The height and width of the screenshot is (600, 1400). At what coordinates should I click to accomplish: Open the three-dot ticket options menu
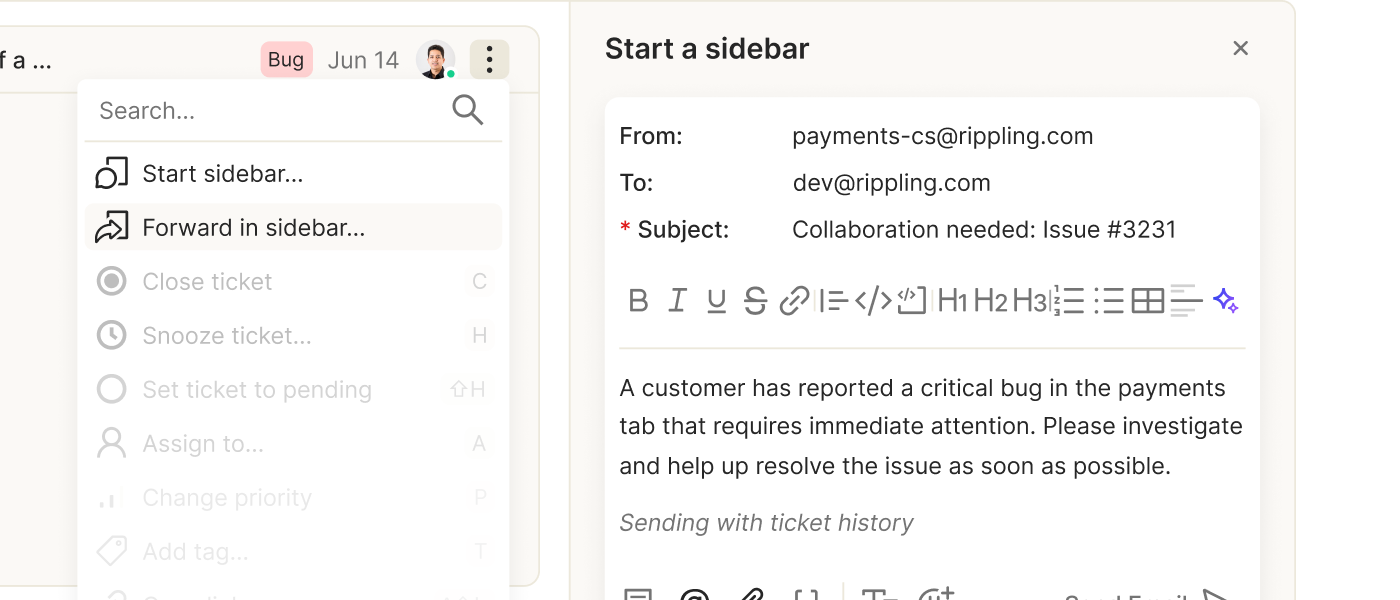click(489, 60)
